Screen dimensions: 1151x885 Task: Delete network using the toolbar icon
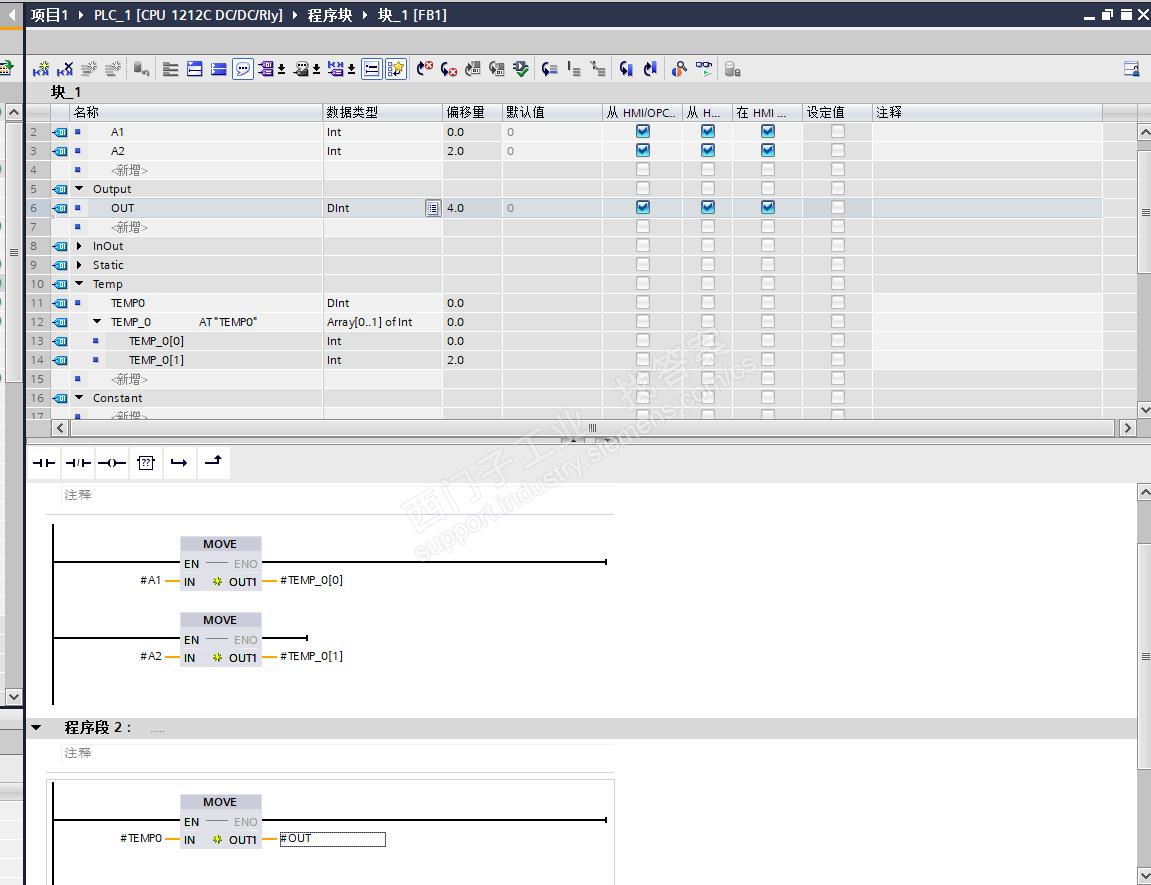pos(65,69)
